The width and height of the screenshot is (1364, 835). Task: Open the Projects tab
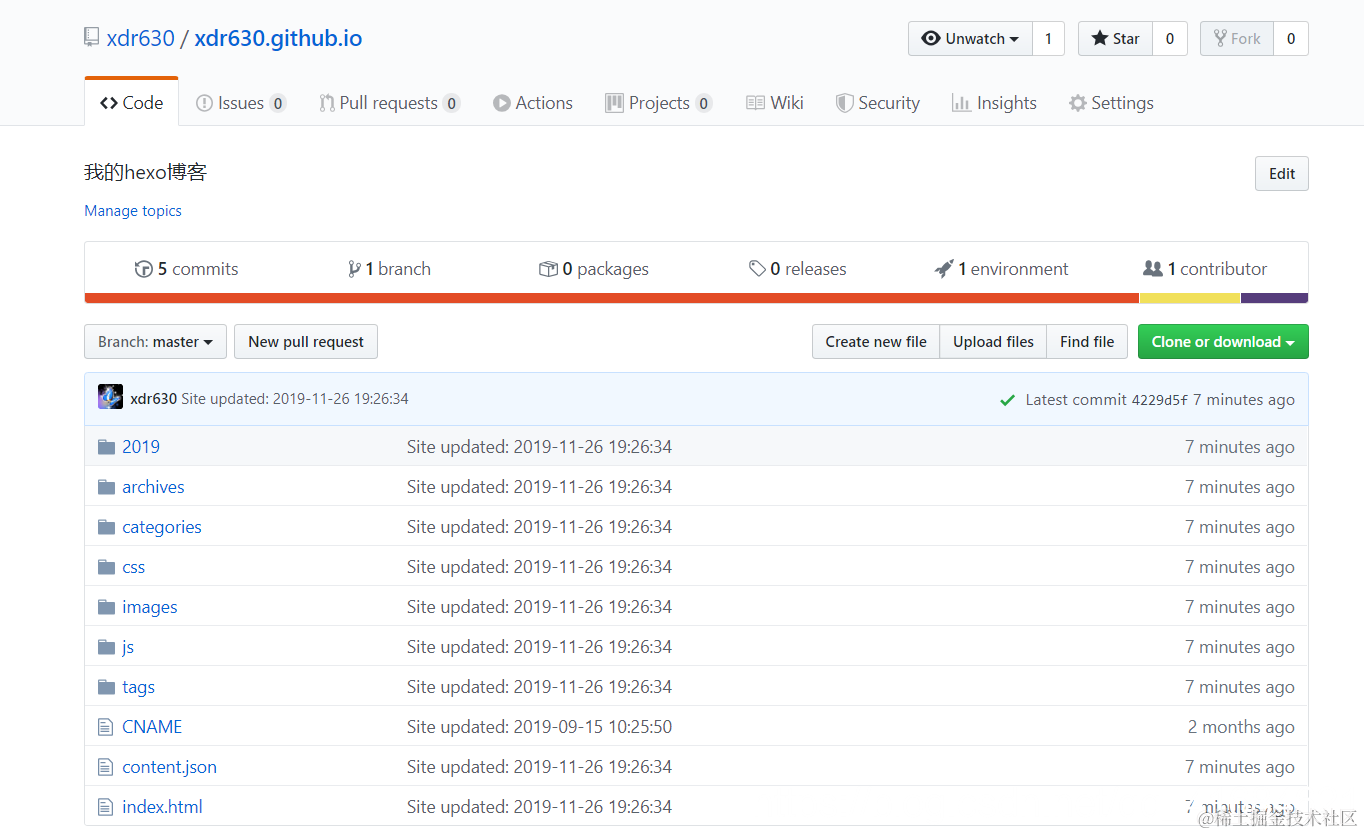point(658,103)
